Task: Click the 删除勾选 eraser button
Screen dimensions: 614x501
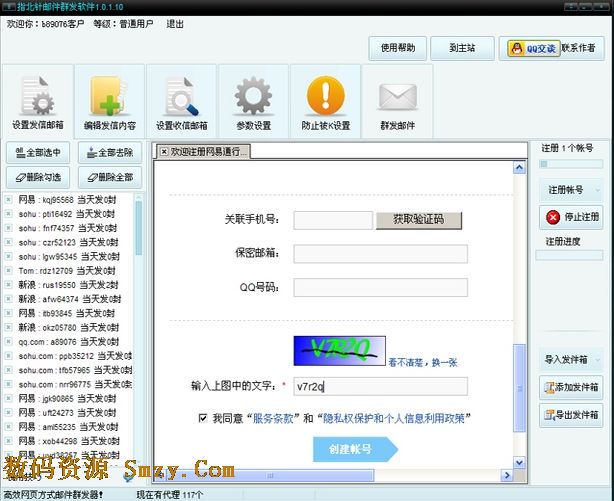Action: click(38, 177)
